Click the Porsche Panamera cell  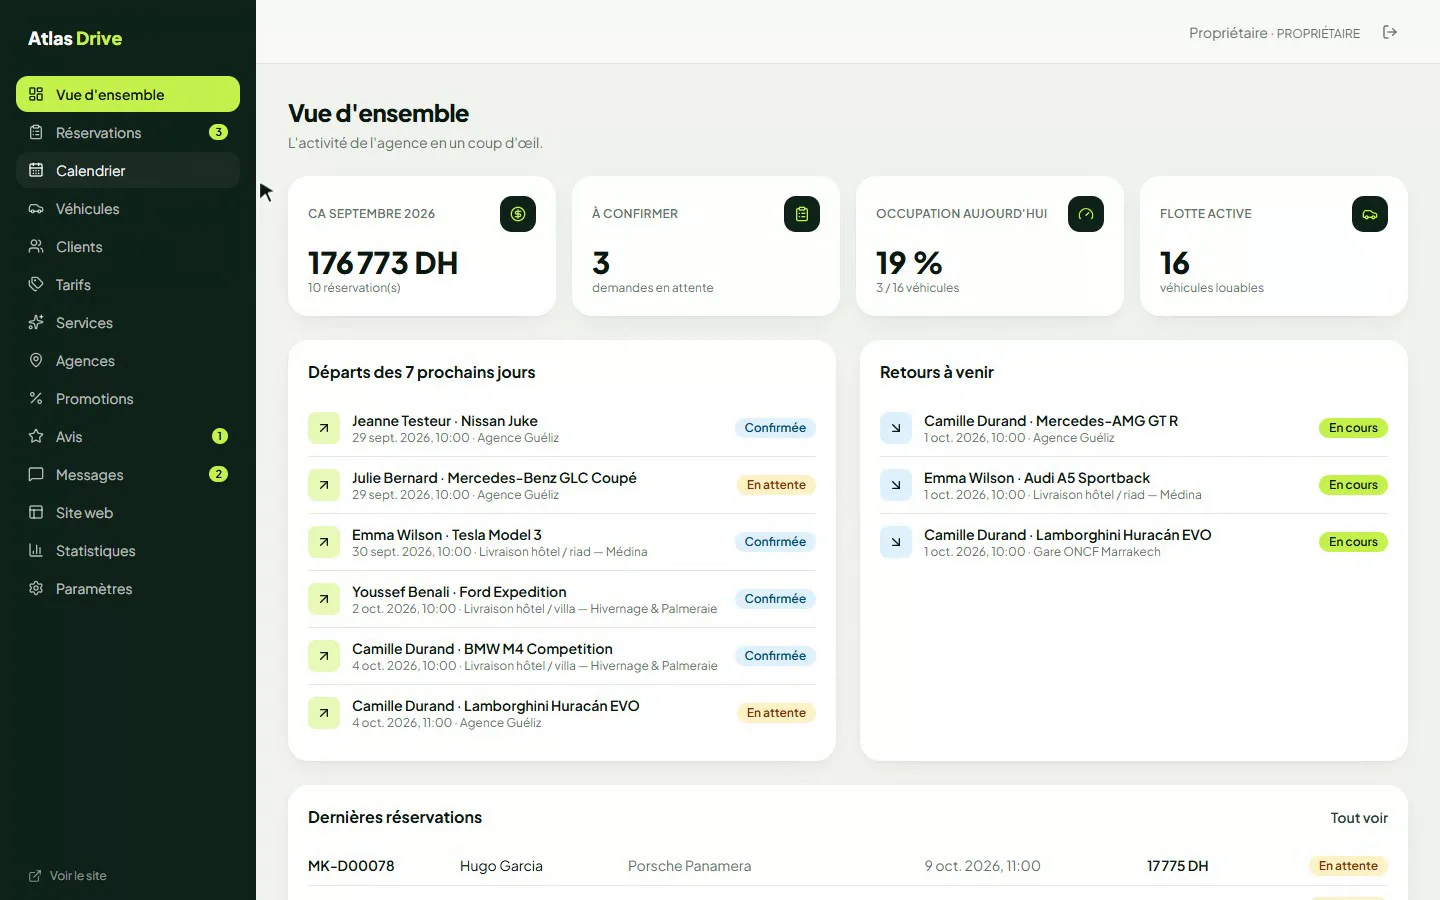(x=689, y=866)
